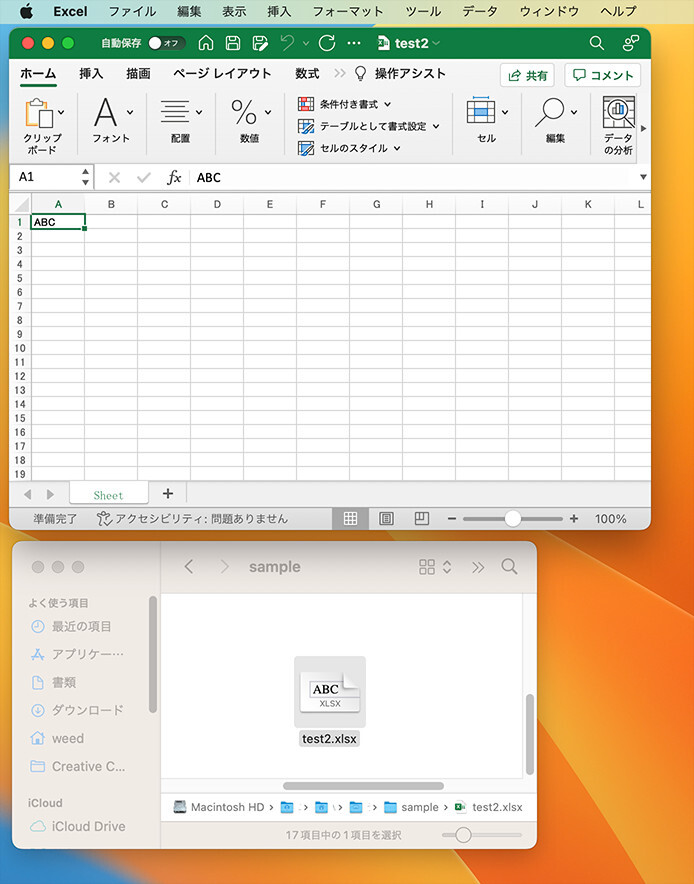The image size is (694, 884).
Task: Open the 数値 percent group icon
Action: click(x=244, y=112)
